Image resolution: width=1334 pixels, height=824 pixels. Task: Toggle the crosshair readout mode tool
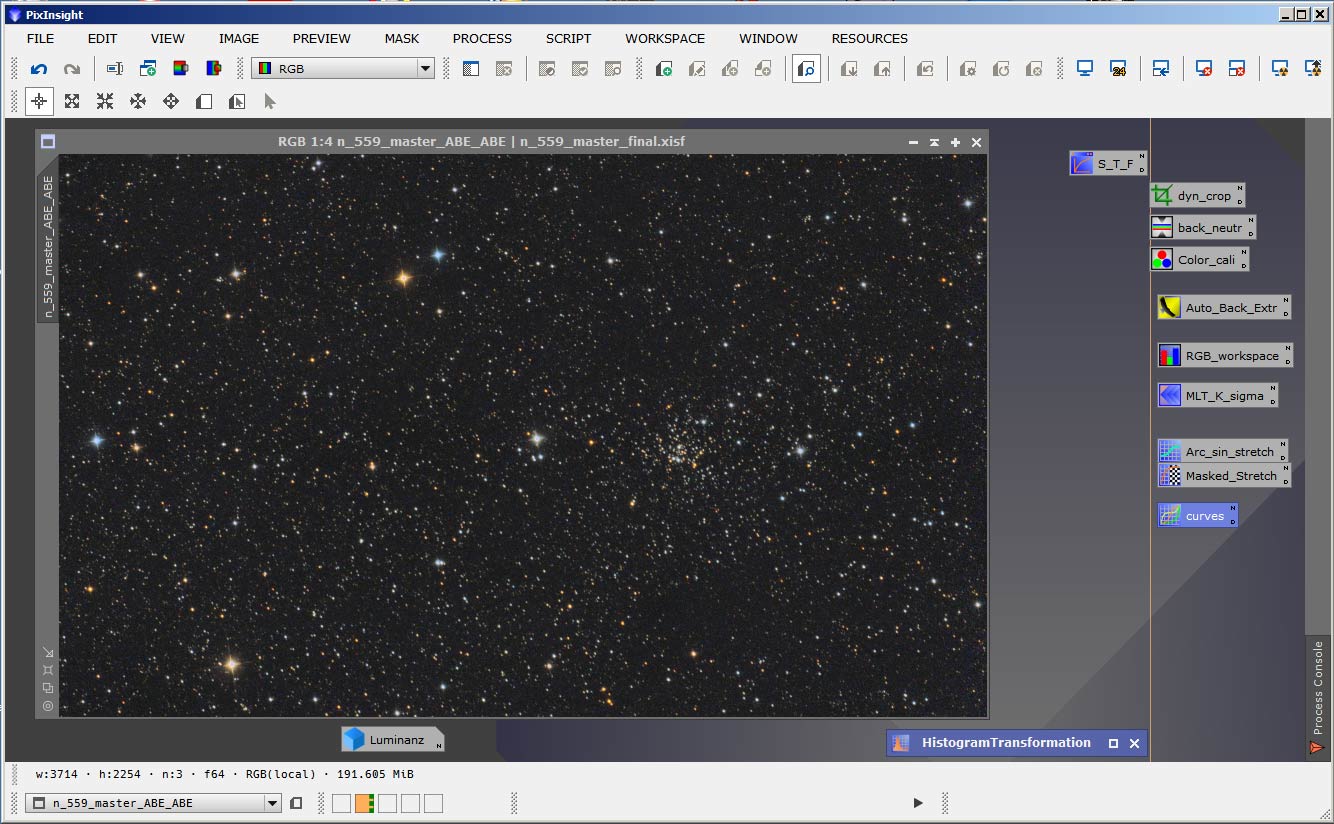pyautogui.click(x=39, y=101)
